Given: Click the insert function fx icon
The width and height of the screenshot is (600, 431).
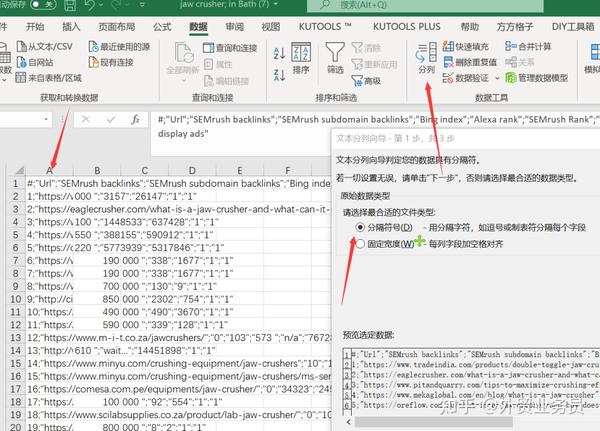Looking at the screenshot, I should [135, 119].
